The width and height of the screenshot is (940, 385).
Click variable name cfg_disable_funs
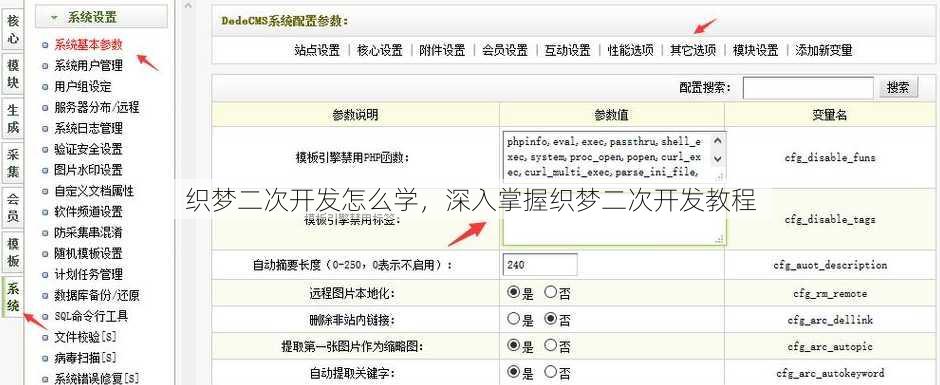tap(830, 158)
